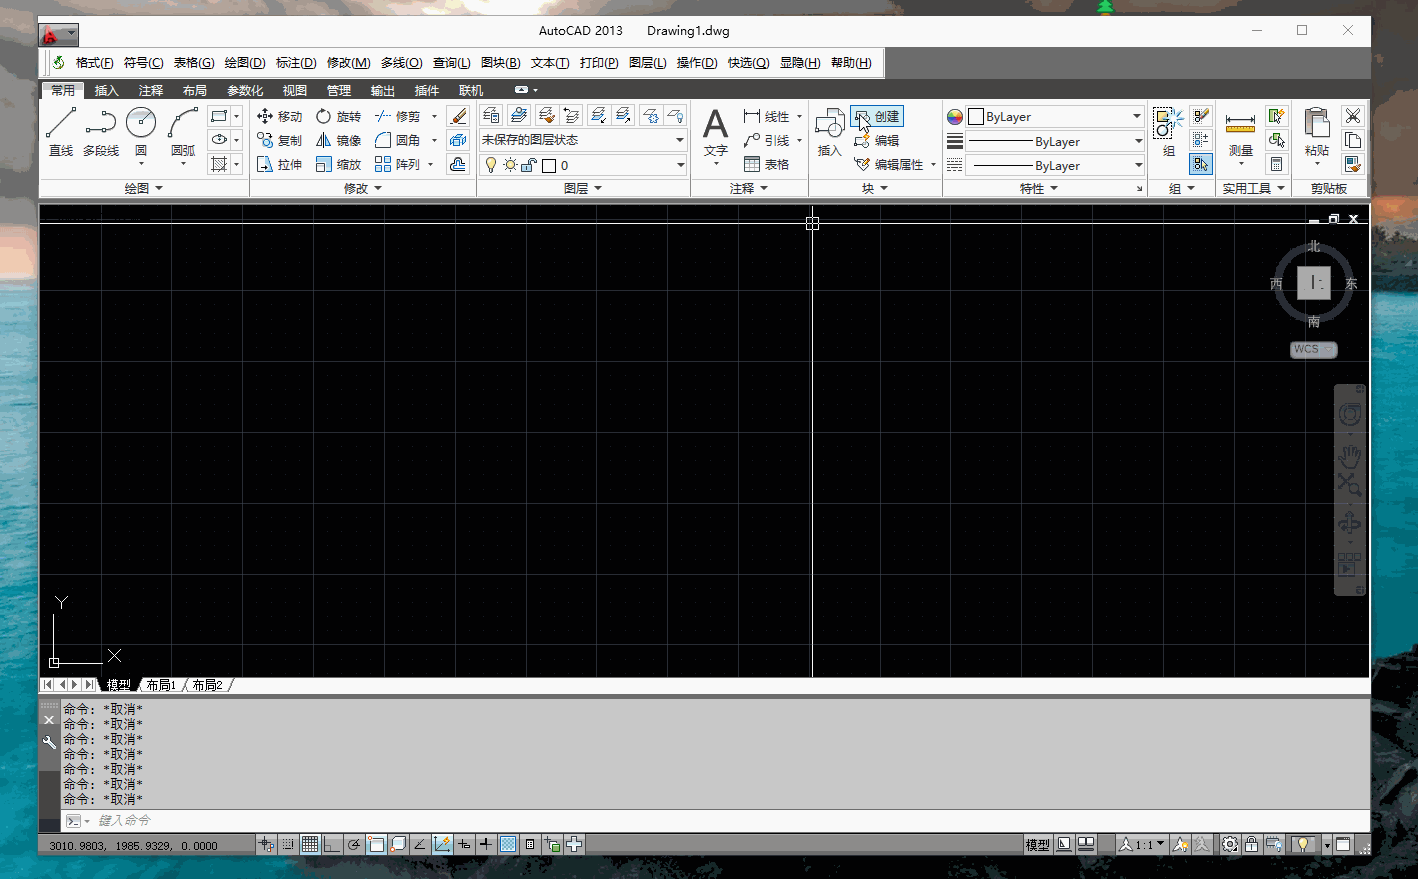
Task: Toggle polar tracking in status bar
Action: coord(354,844)
